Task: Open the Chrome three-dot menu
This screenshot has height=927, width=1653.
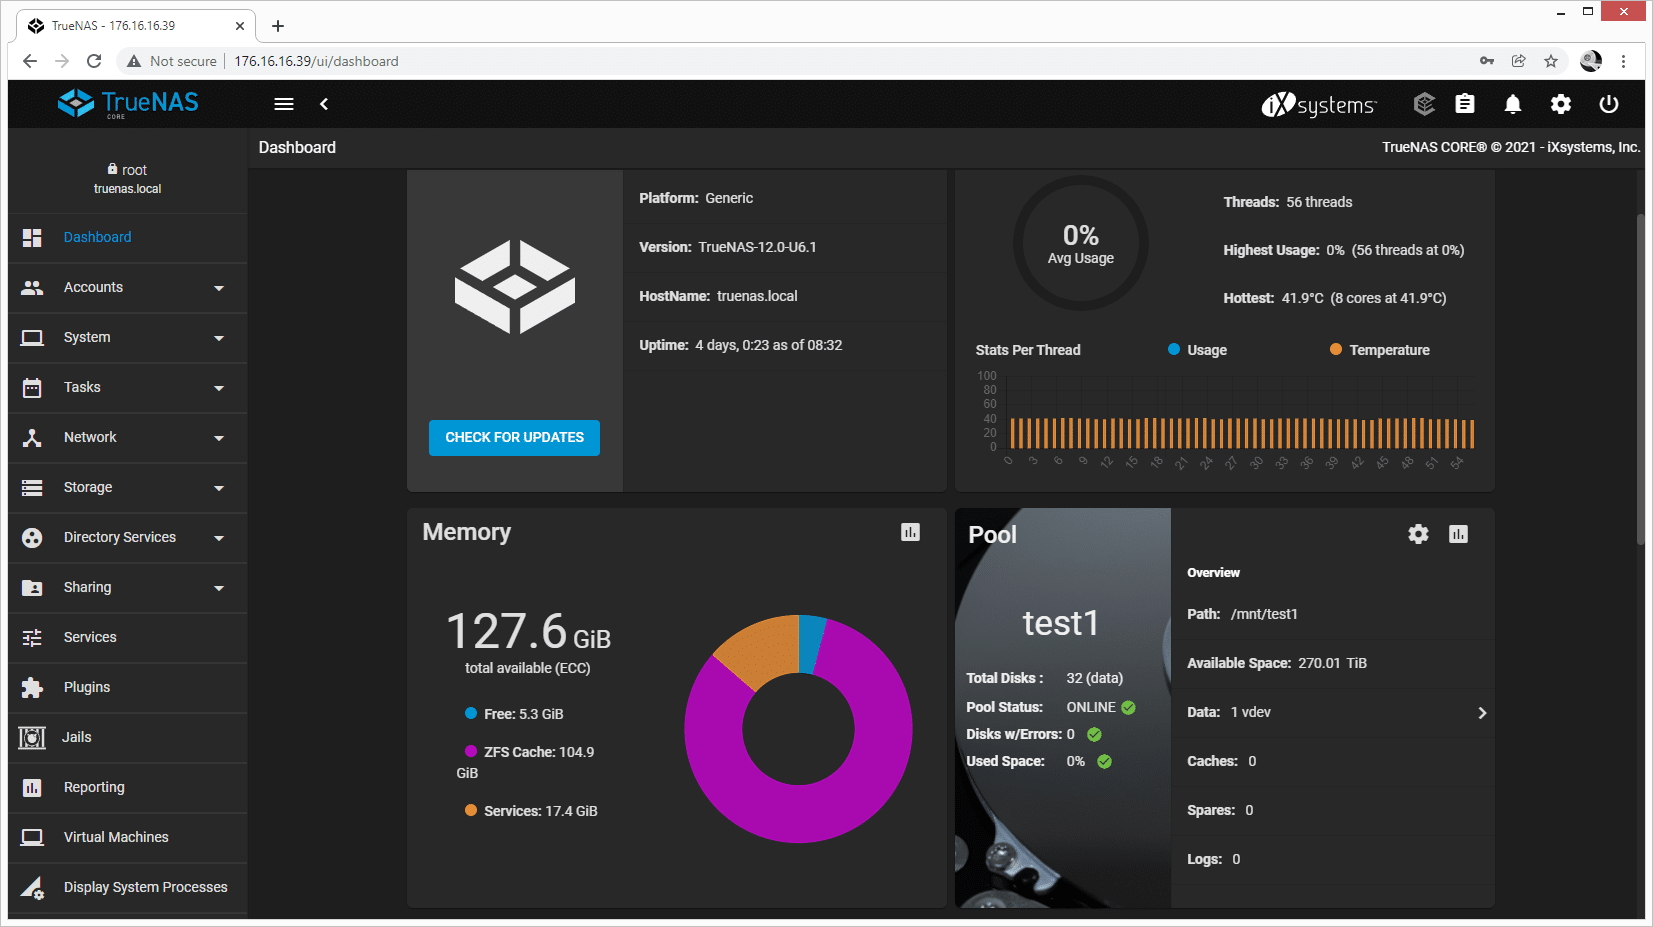Action: click(1623, 61)
